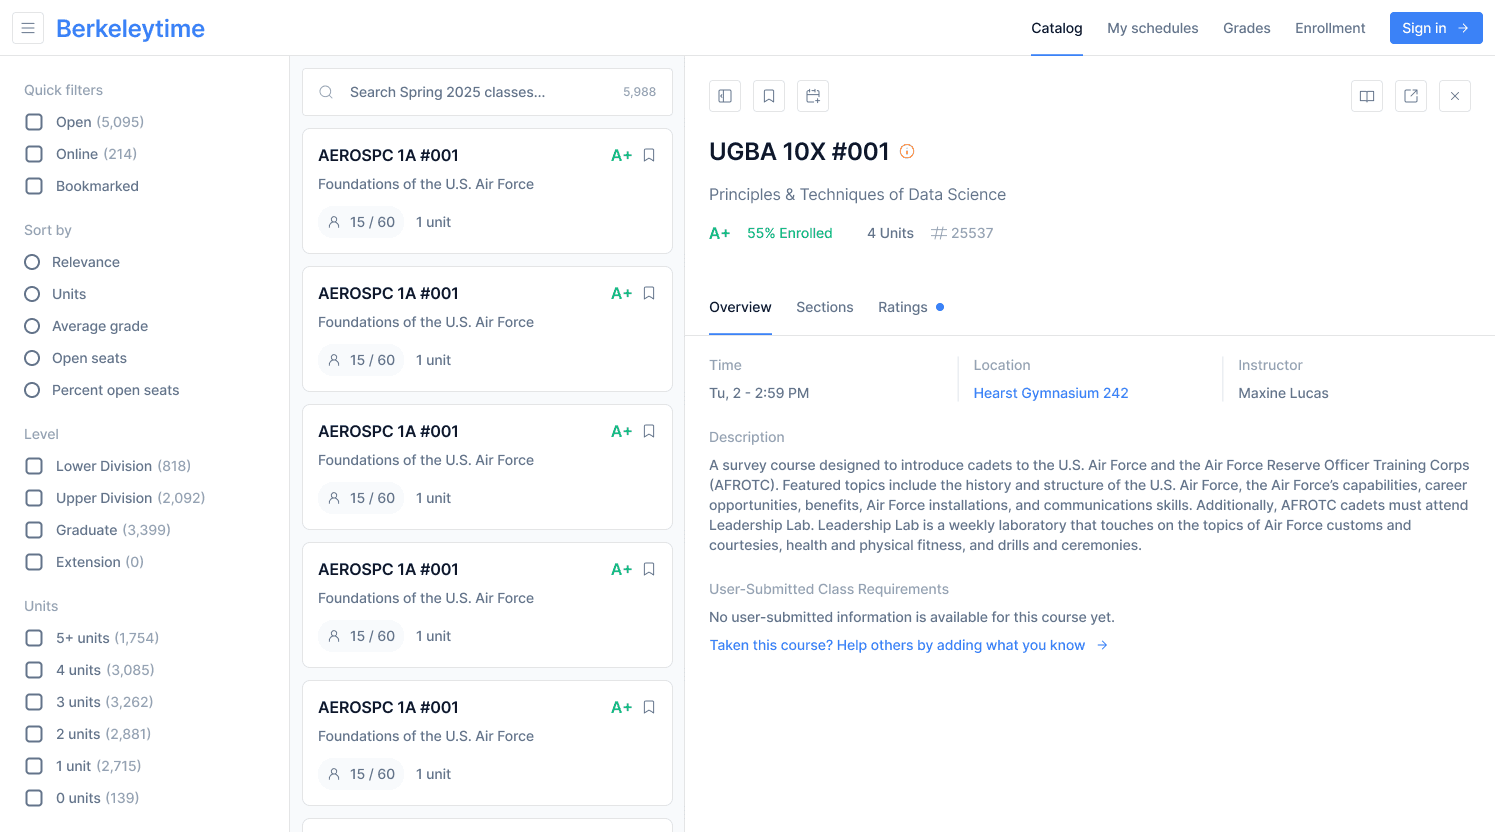This screenshot has height=832, width=1495.
Task: Filter by Lower Division level
Action: 34,466
